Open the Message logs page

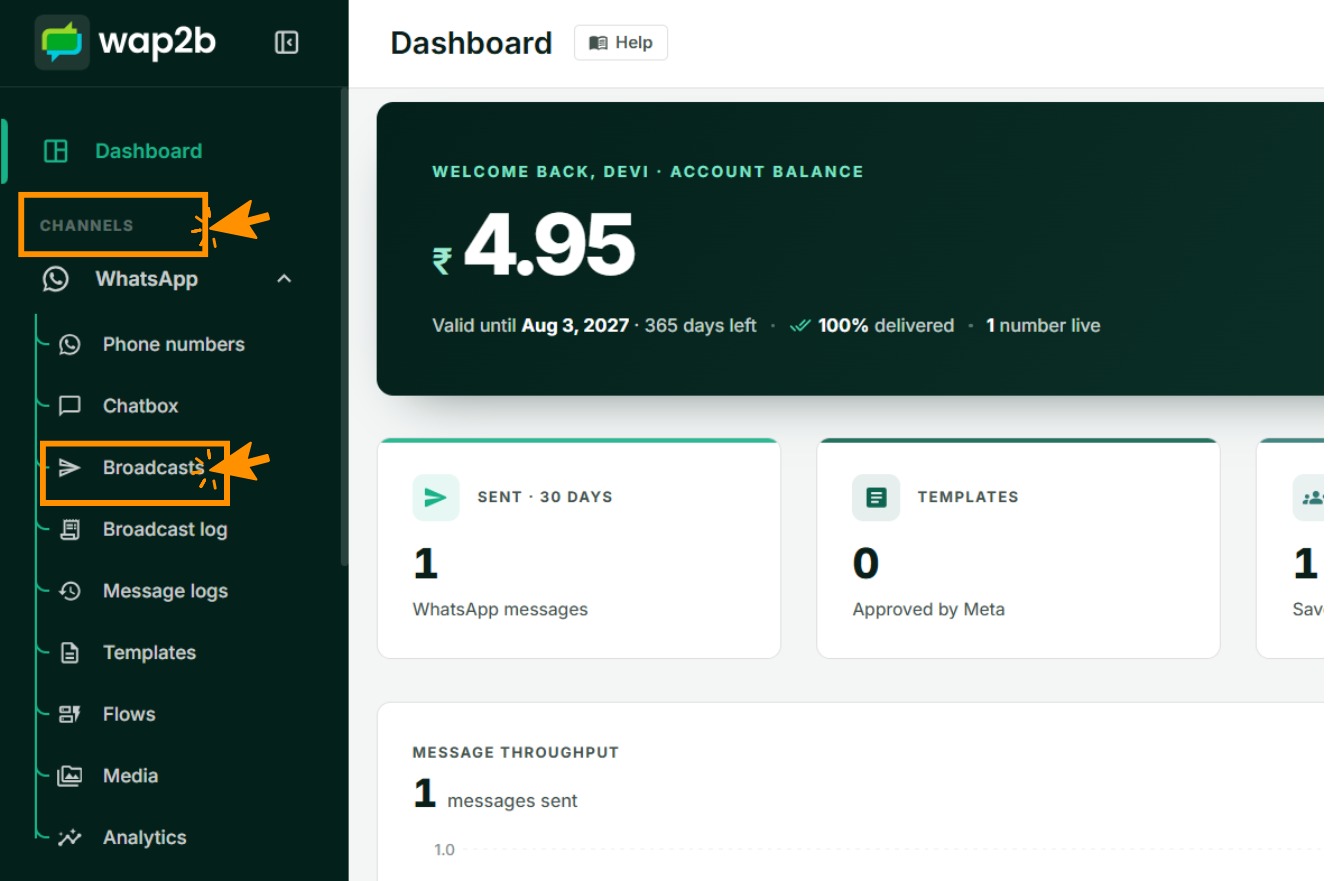click(165, 591)
